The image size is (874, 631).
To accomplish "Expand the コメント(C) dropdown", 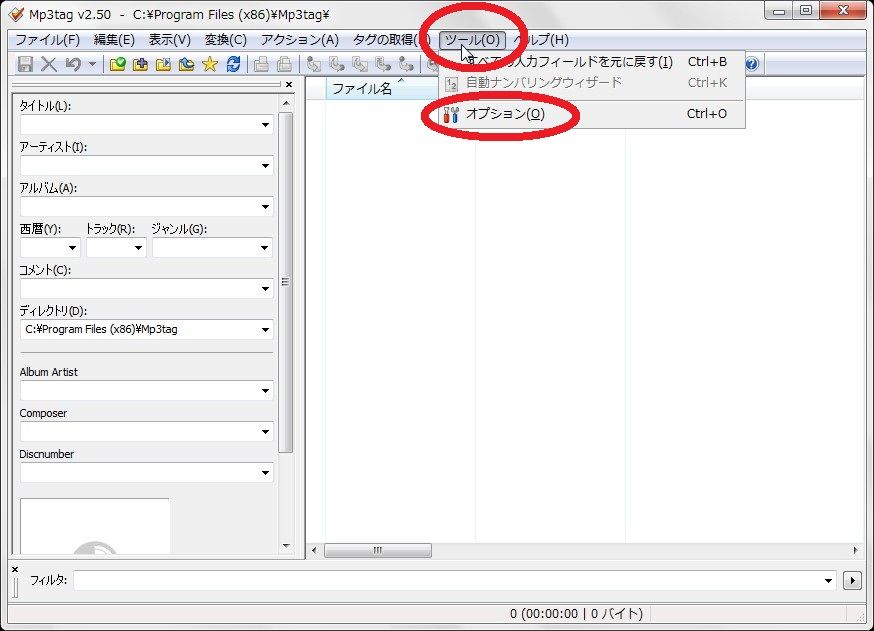I will click(265, 289).
